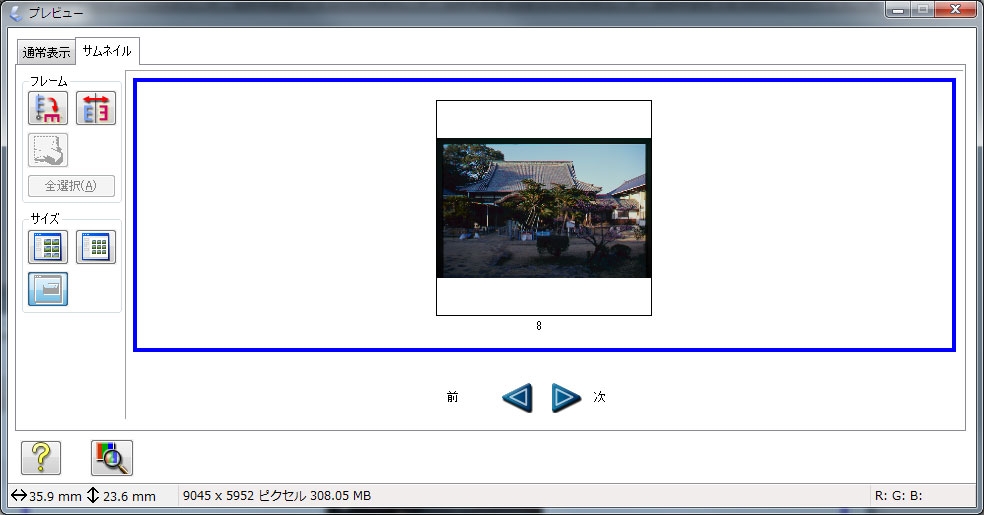Switch to the サムネイル tab
This screenshot has height=515, width=984.
107,51
